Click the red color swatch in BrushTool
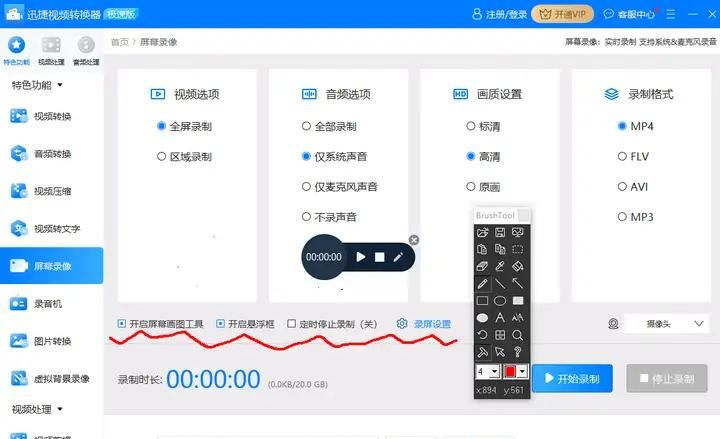The width and height of the screenshot is (720, 439). point(510,371)
